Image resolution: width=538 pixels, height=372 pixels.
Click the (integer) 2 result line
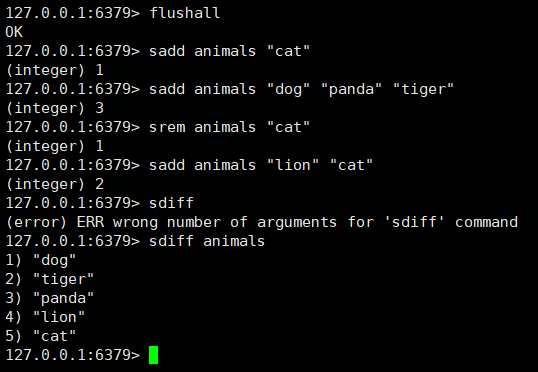[55, 184]
